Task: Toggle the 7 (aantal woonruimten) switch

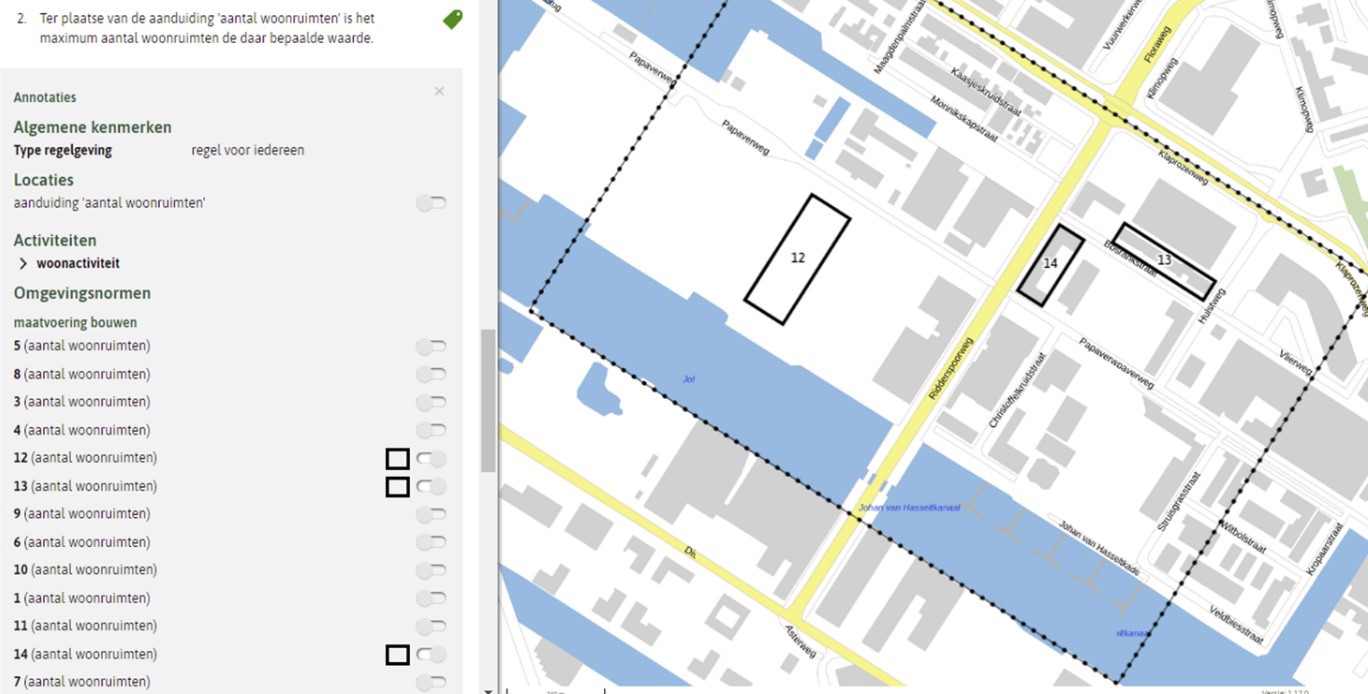Action: coord(431,682)
